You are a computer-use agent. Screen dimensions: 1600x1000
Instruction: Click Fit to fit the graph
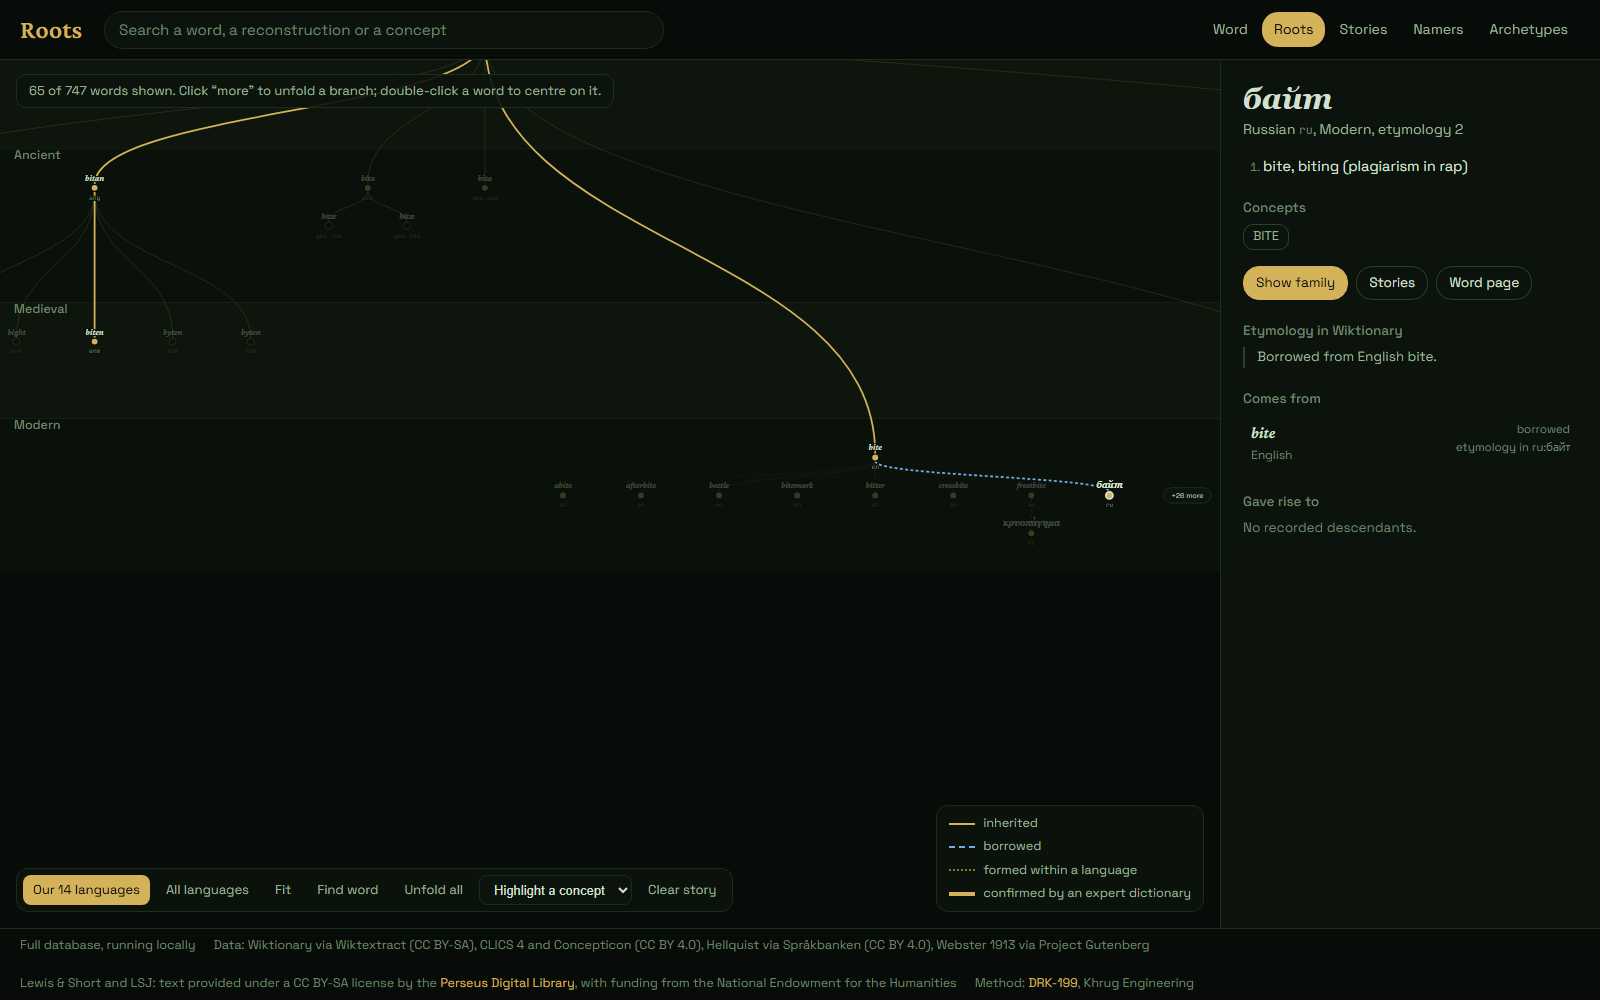pyautogui.click(x=283, y=890)
